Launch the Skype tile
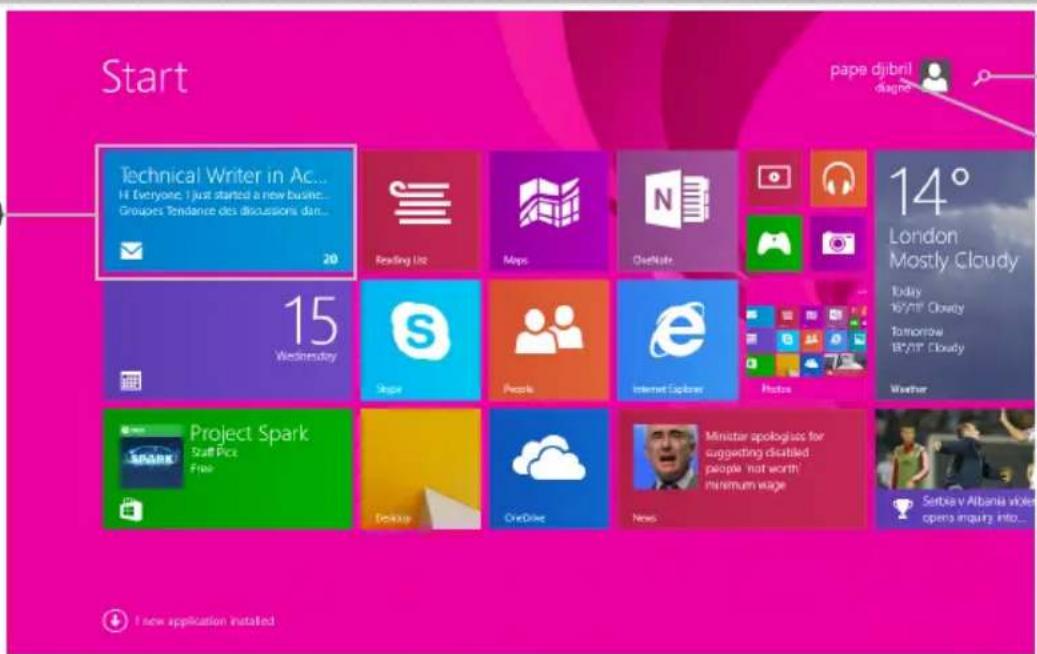Screen dimensions: 1037x654 [x=420, y=340]
